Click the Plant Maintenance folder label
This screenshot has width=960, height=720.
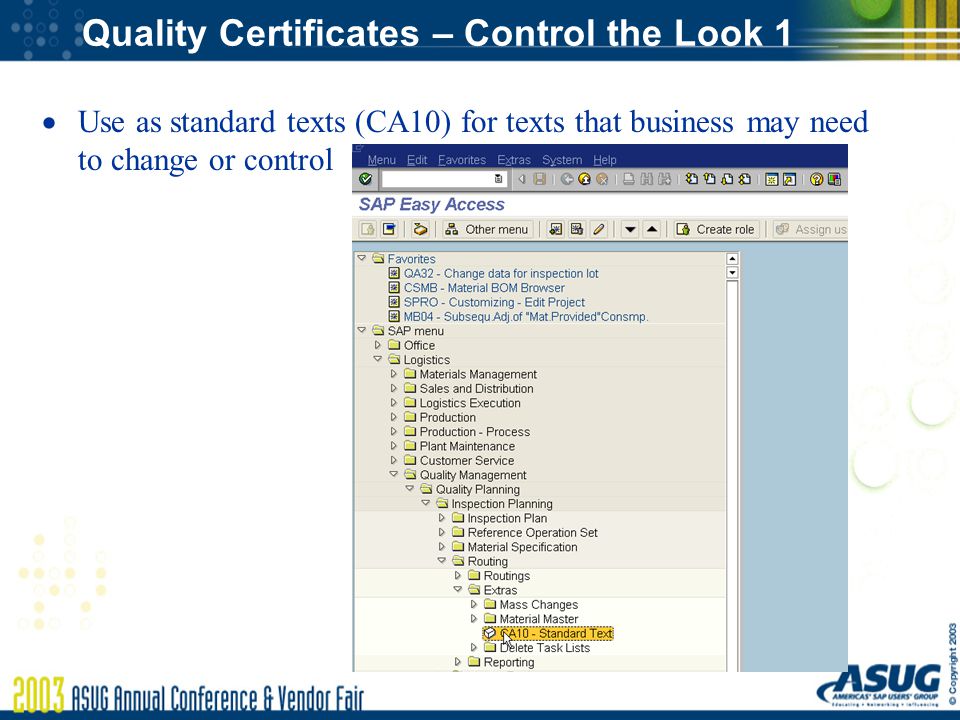(x=467, y=446)
